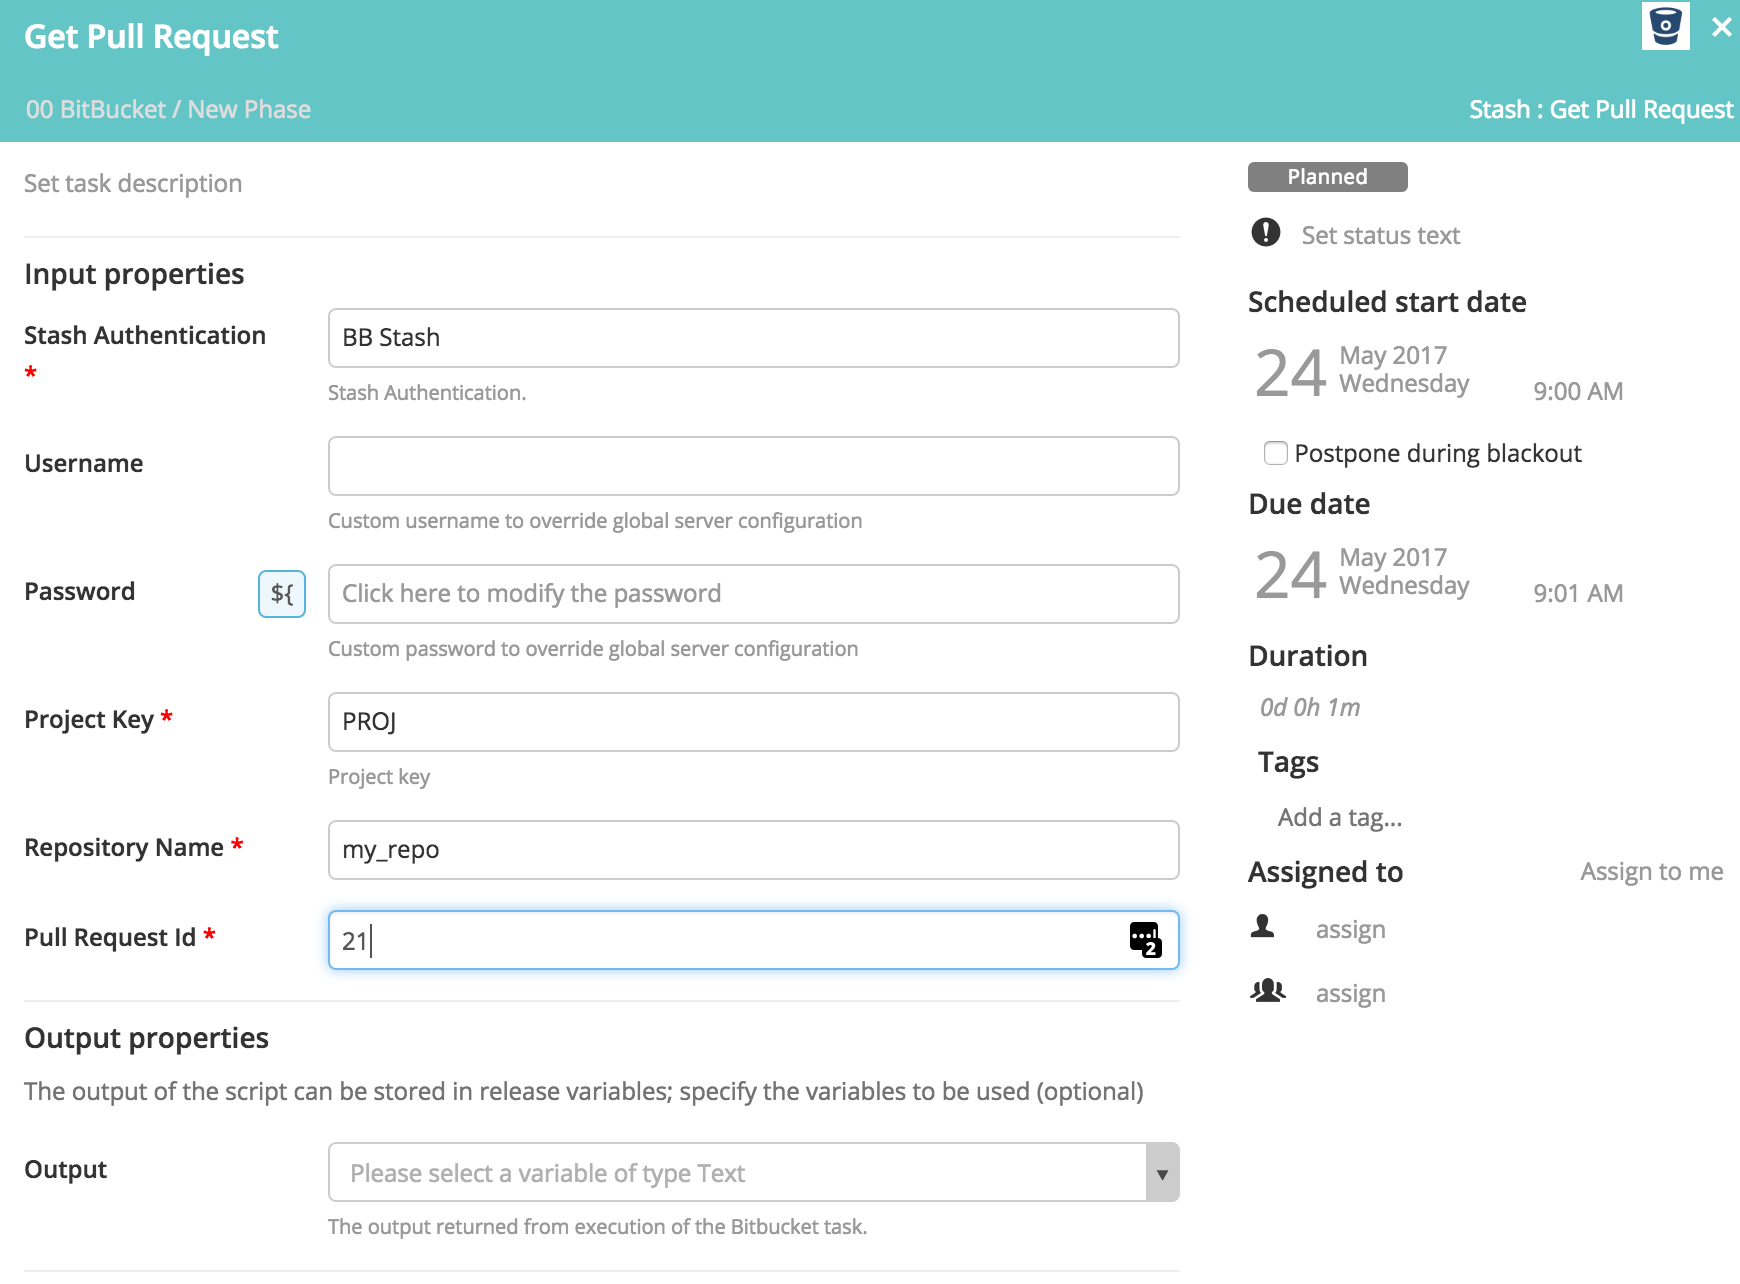Toggle variable mode for Password field
This screenshot has width=1740, height=1284.
click(x=282, y=594)
